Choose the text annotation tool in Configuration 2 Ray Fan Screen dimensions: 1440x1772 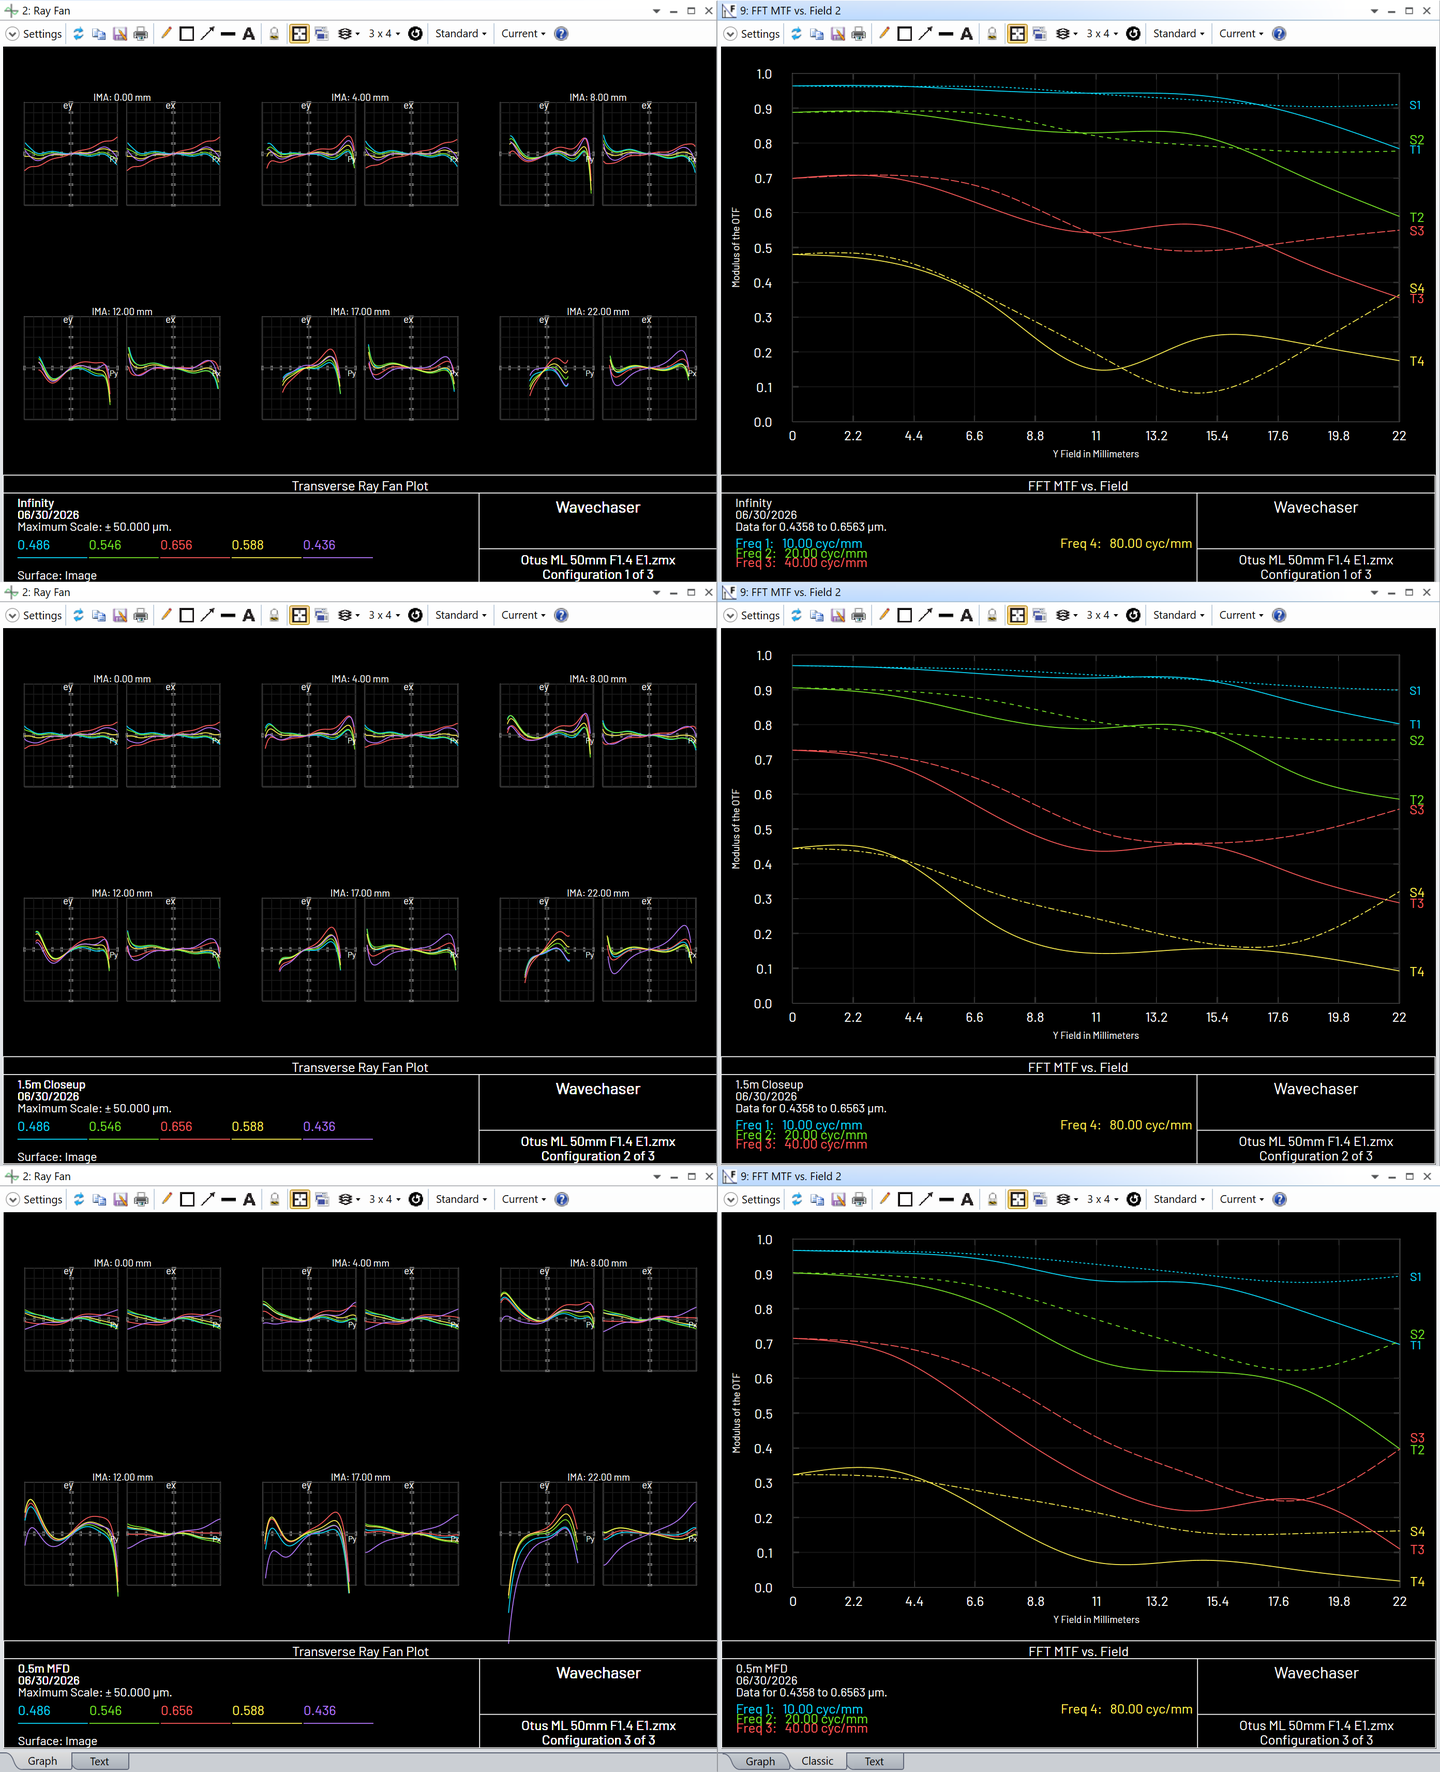(249, 616)
